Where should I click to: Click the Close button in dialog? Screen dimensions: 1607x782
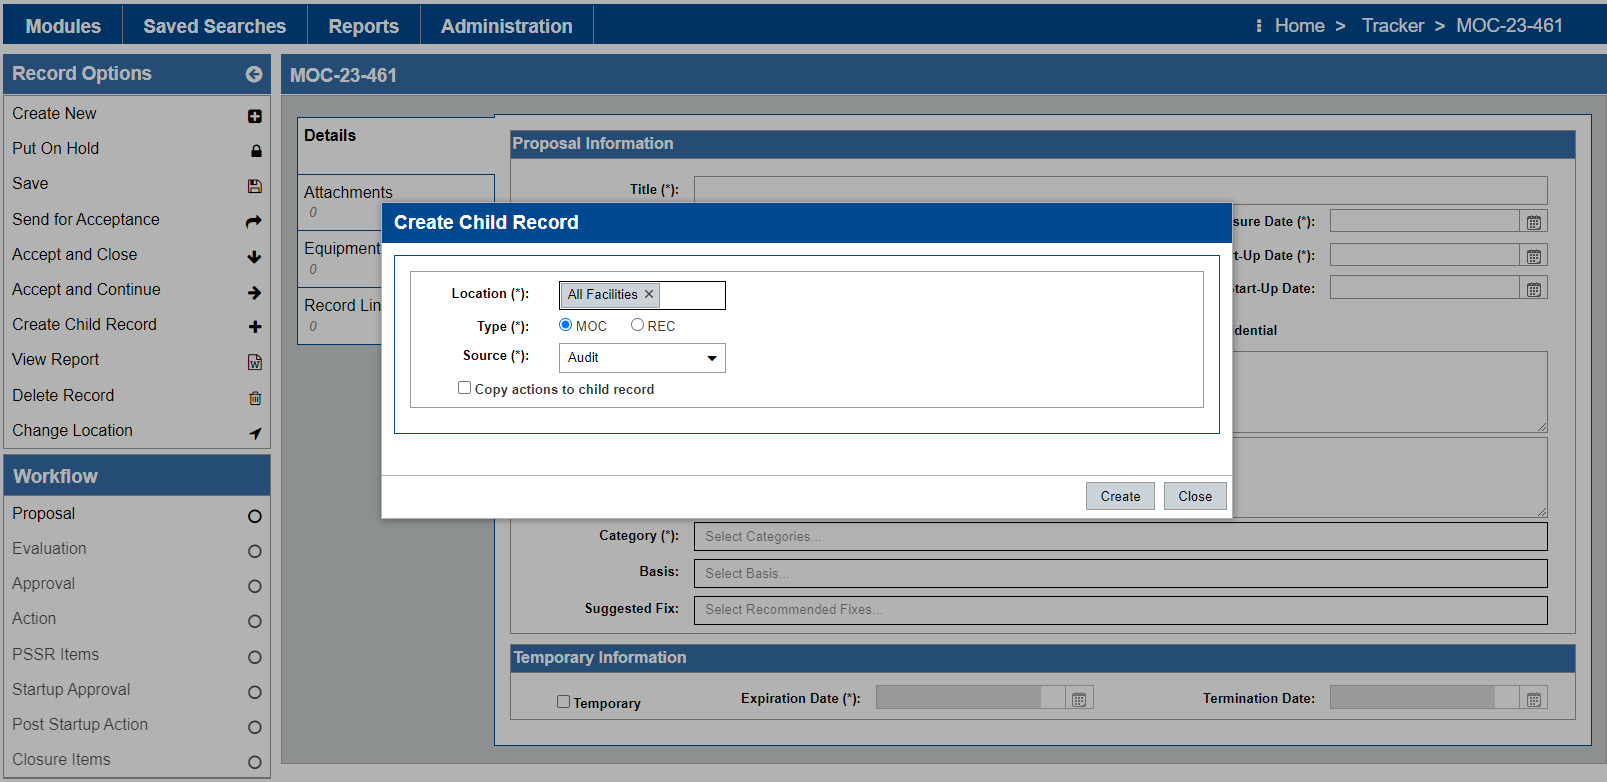point(1194,496)
